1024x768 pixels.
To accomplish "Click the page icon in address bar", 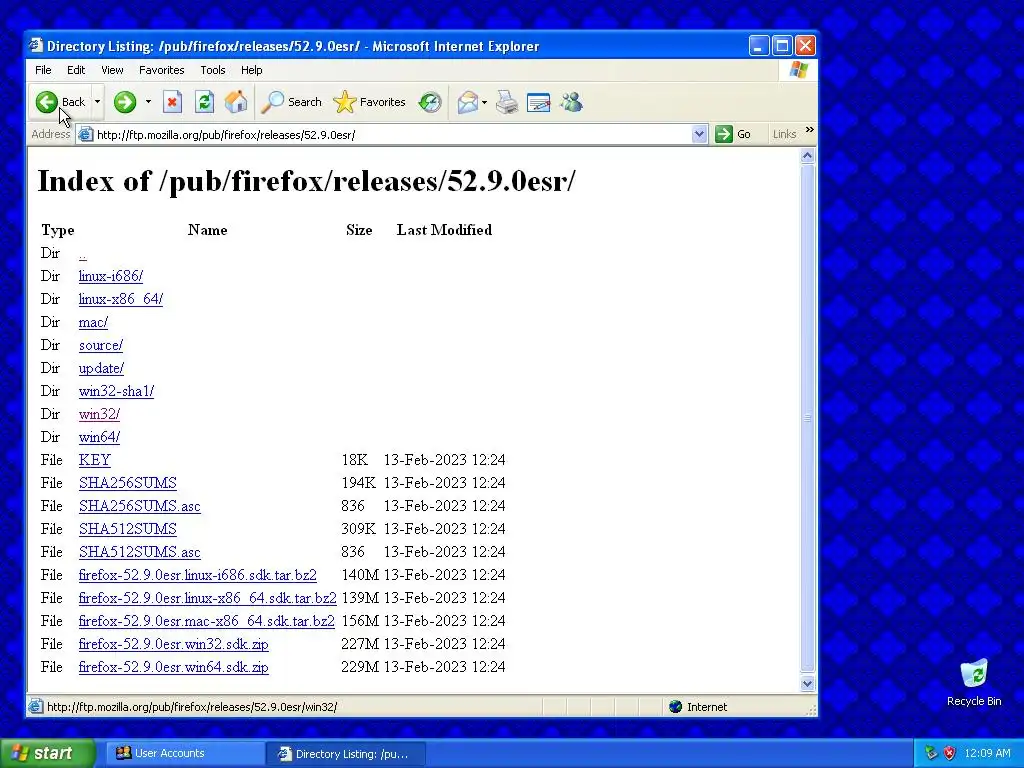I will [x=85, y=135].
